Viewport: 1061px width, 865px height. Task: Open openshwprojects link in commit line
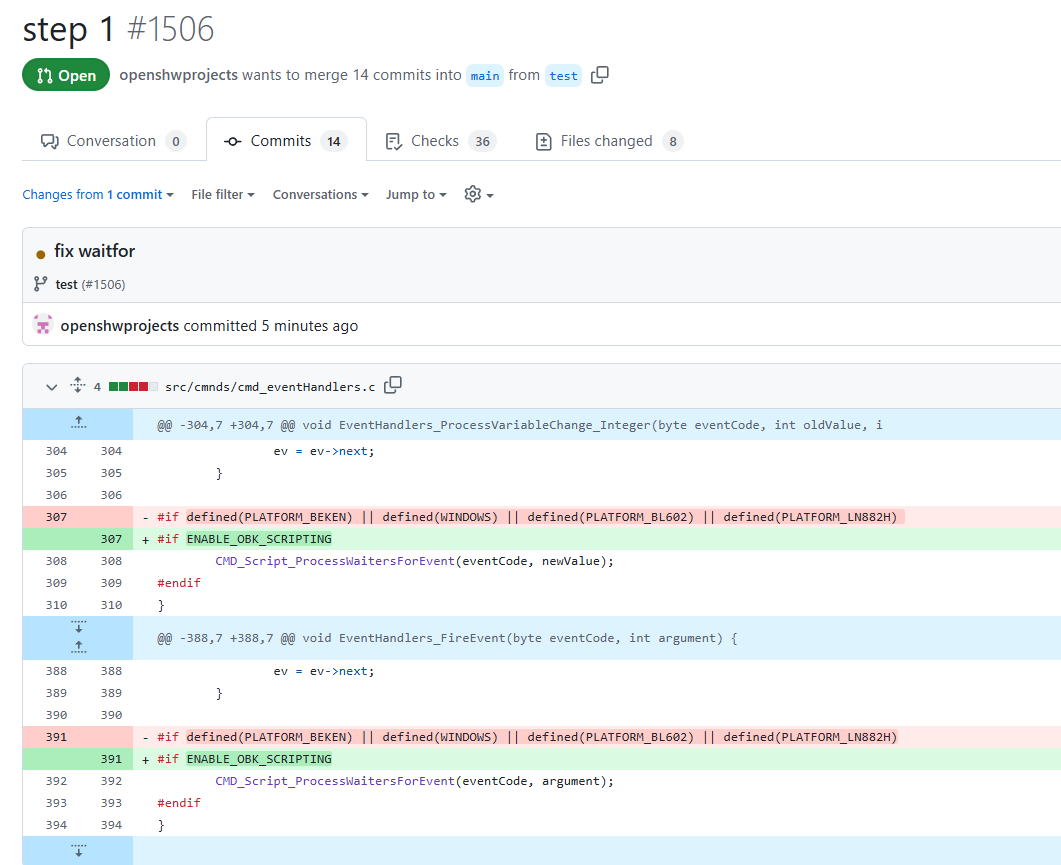pos(120,326)
